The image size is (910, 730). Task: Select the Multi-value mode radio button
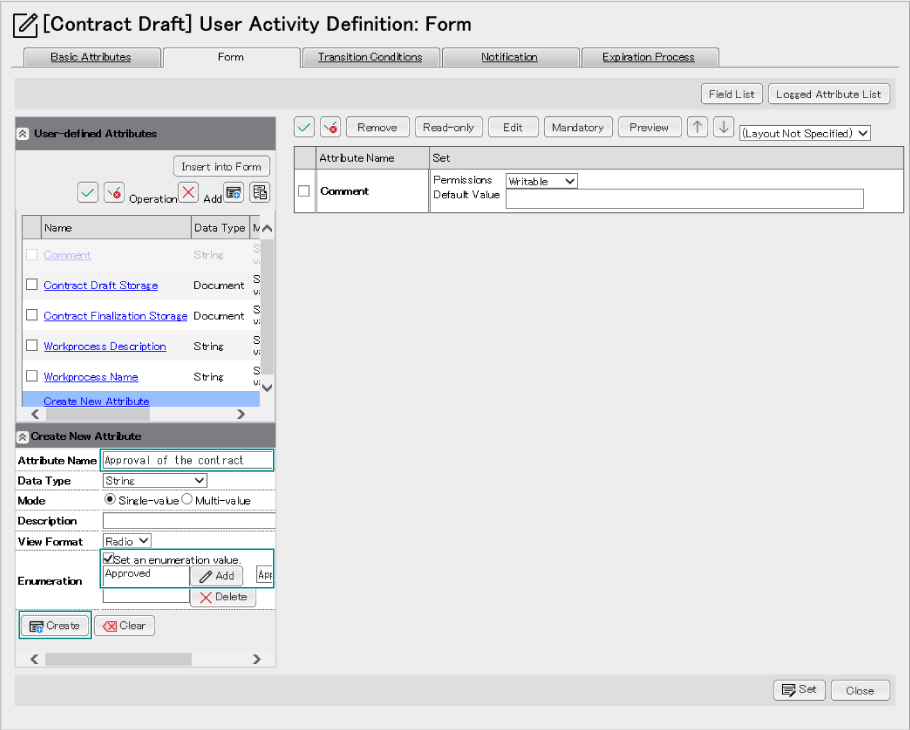tap(187, 500)
